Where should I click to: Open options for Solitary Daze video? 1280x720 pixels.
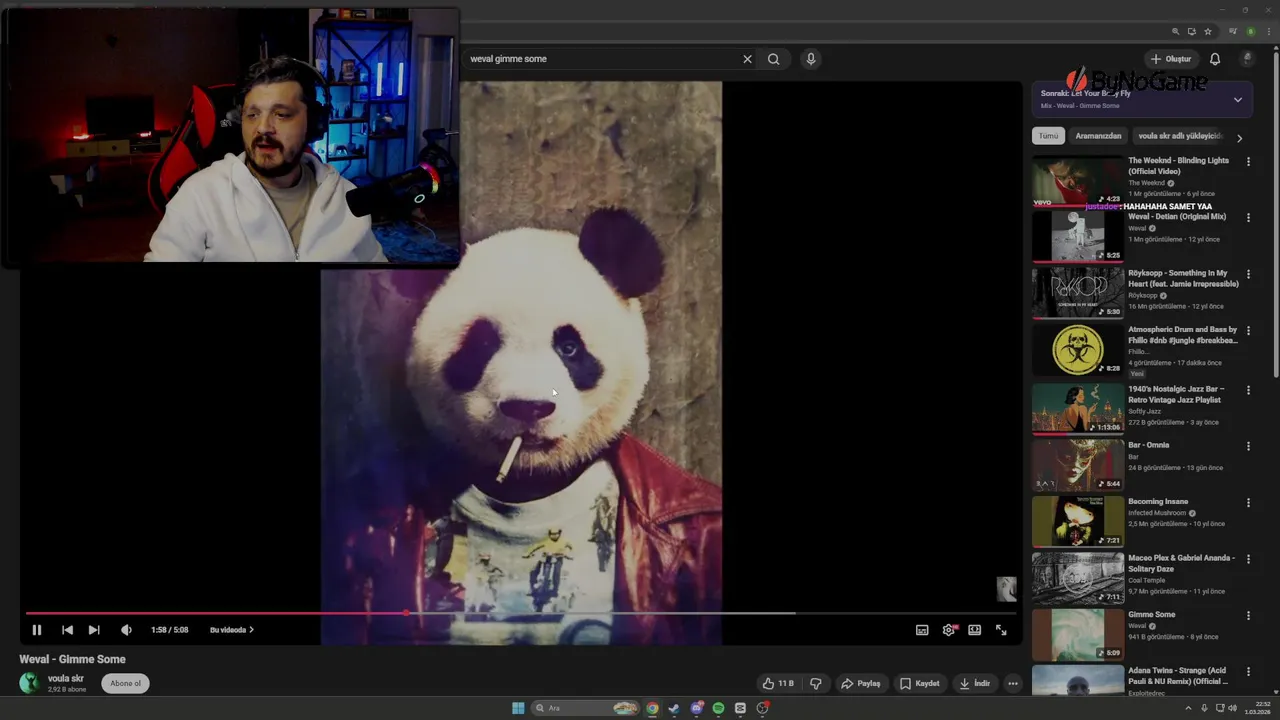click(x=1248, y=559)
